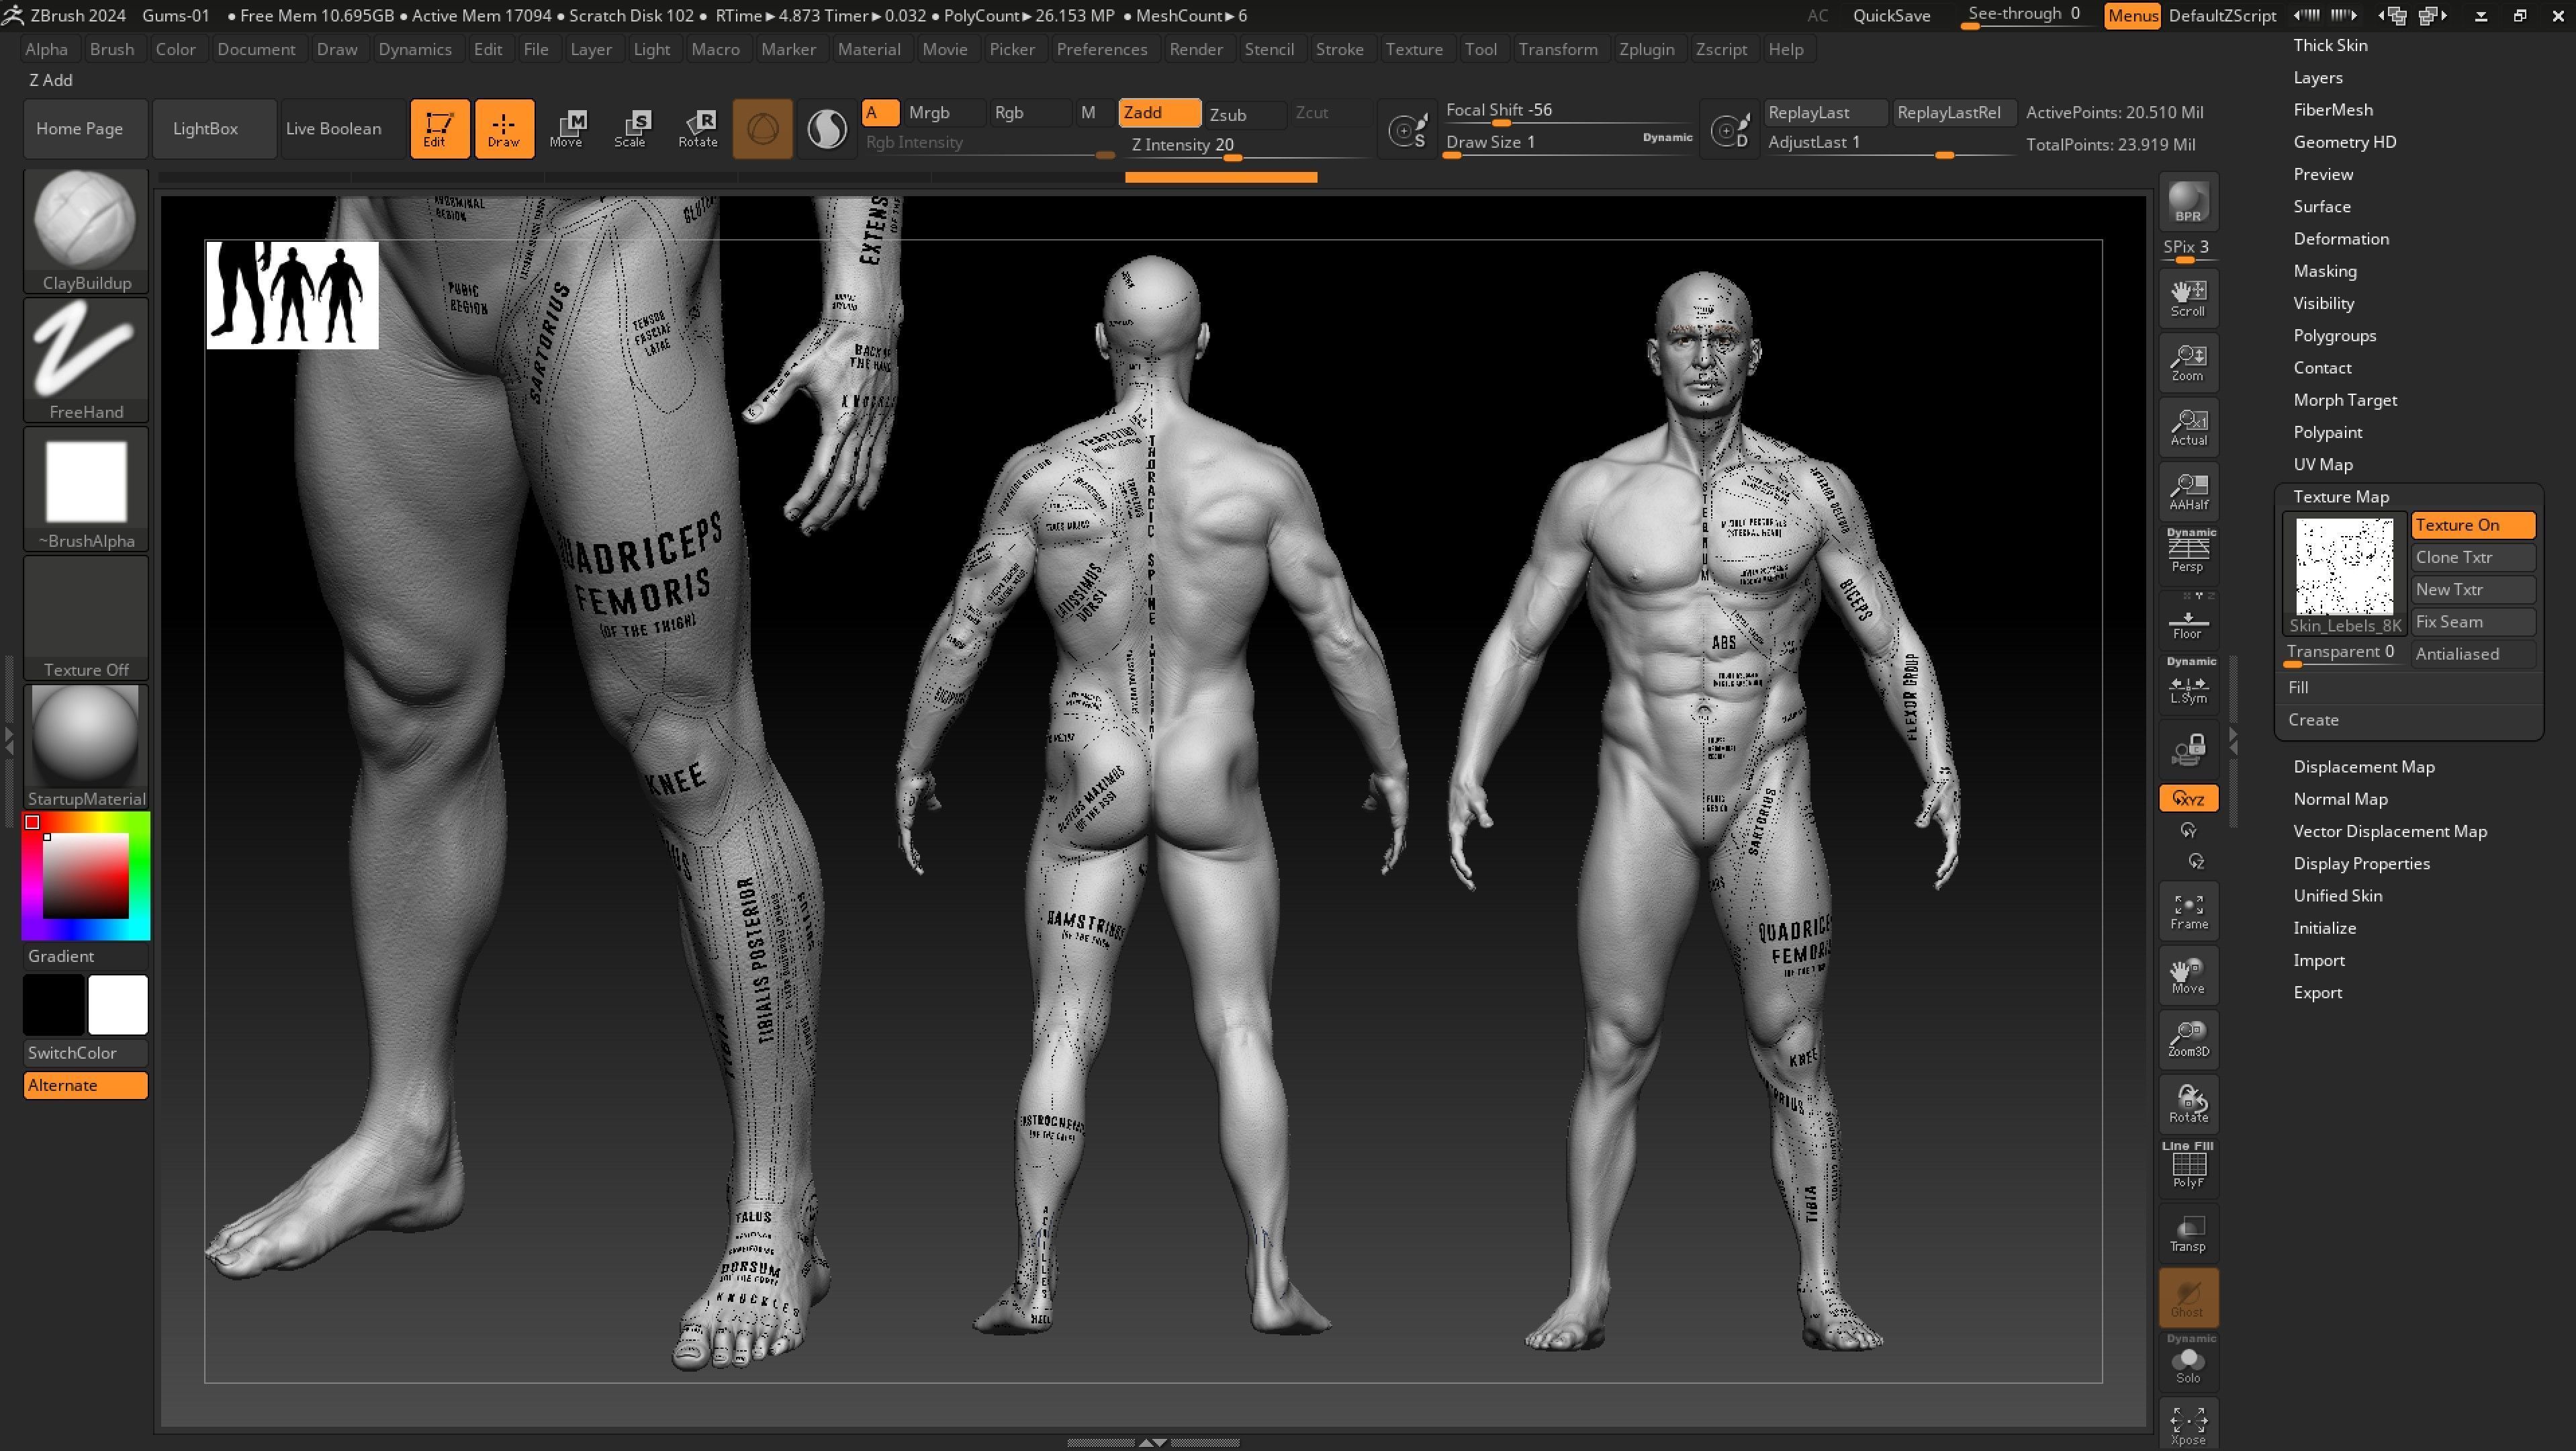Click the Frame mesh icon
This screenshot has width=2576, height=1451.
(x=2188, y=910)
